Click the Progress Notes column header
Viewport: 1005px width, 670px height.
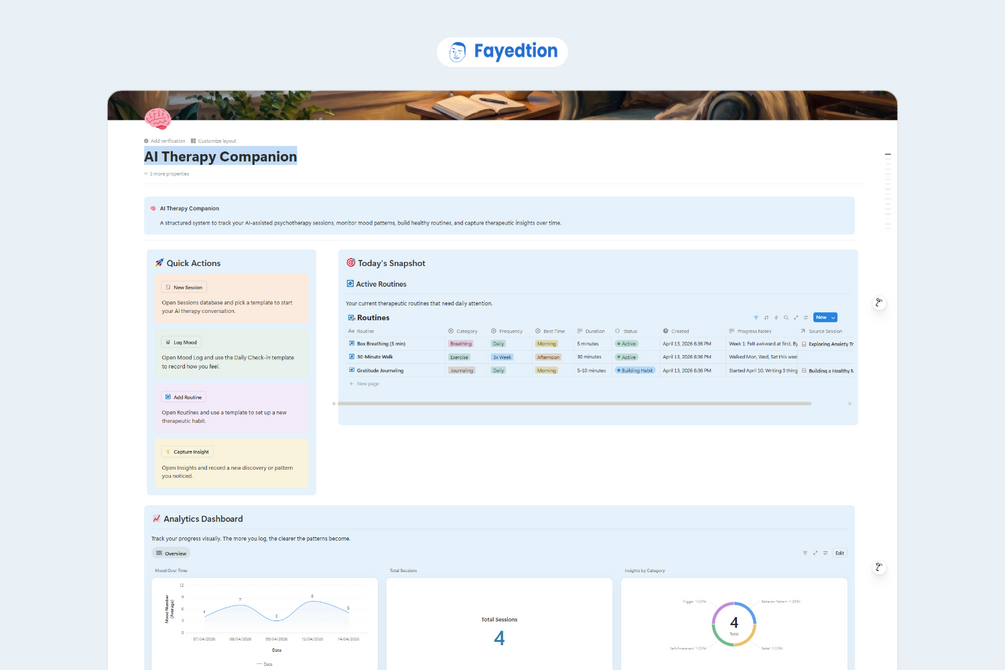click(x=751, y=331)
